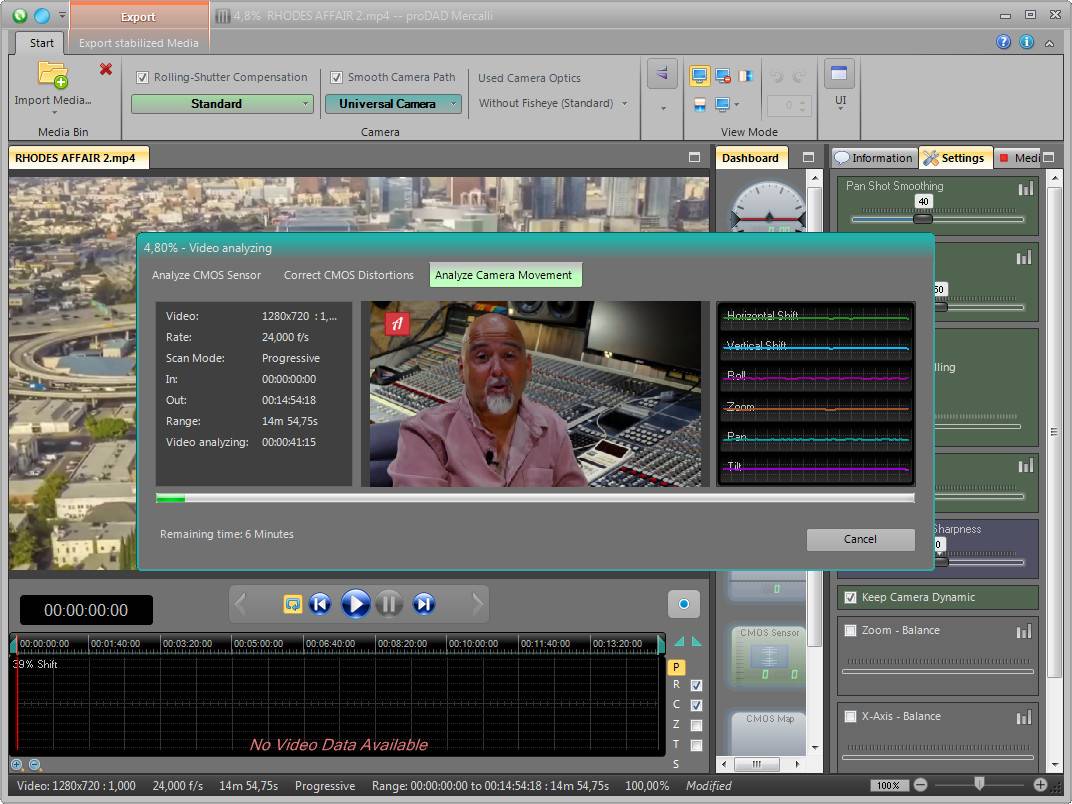Image resolution: width=1072 pixels, height=804 pixels.
Task: Select the Correct CMOS Distortions step
Action: click(349, 275)
